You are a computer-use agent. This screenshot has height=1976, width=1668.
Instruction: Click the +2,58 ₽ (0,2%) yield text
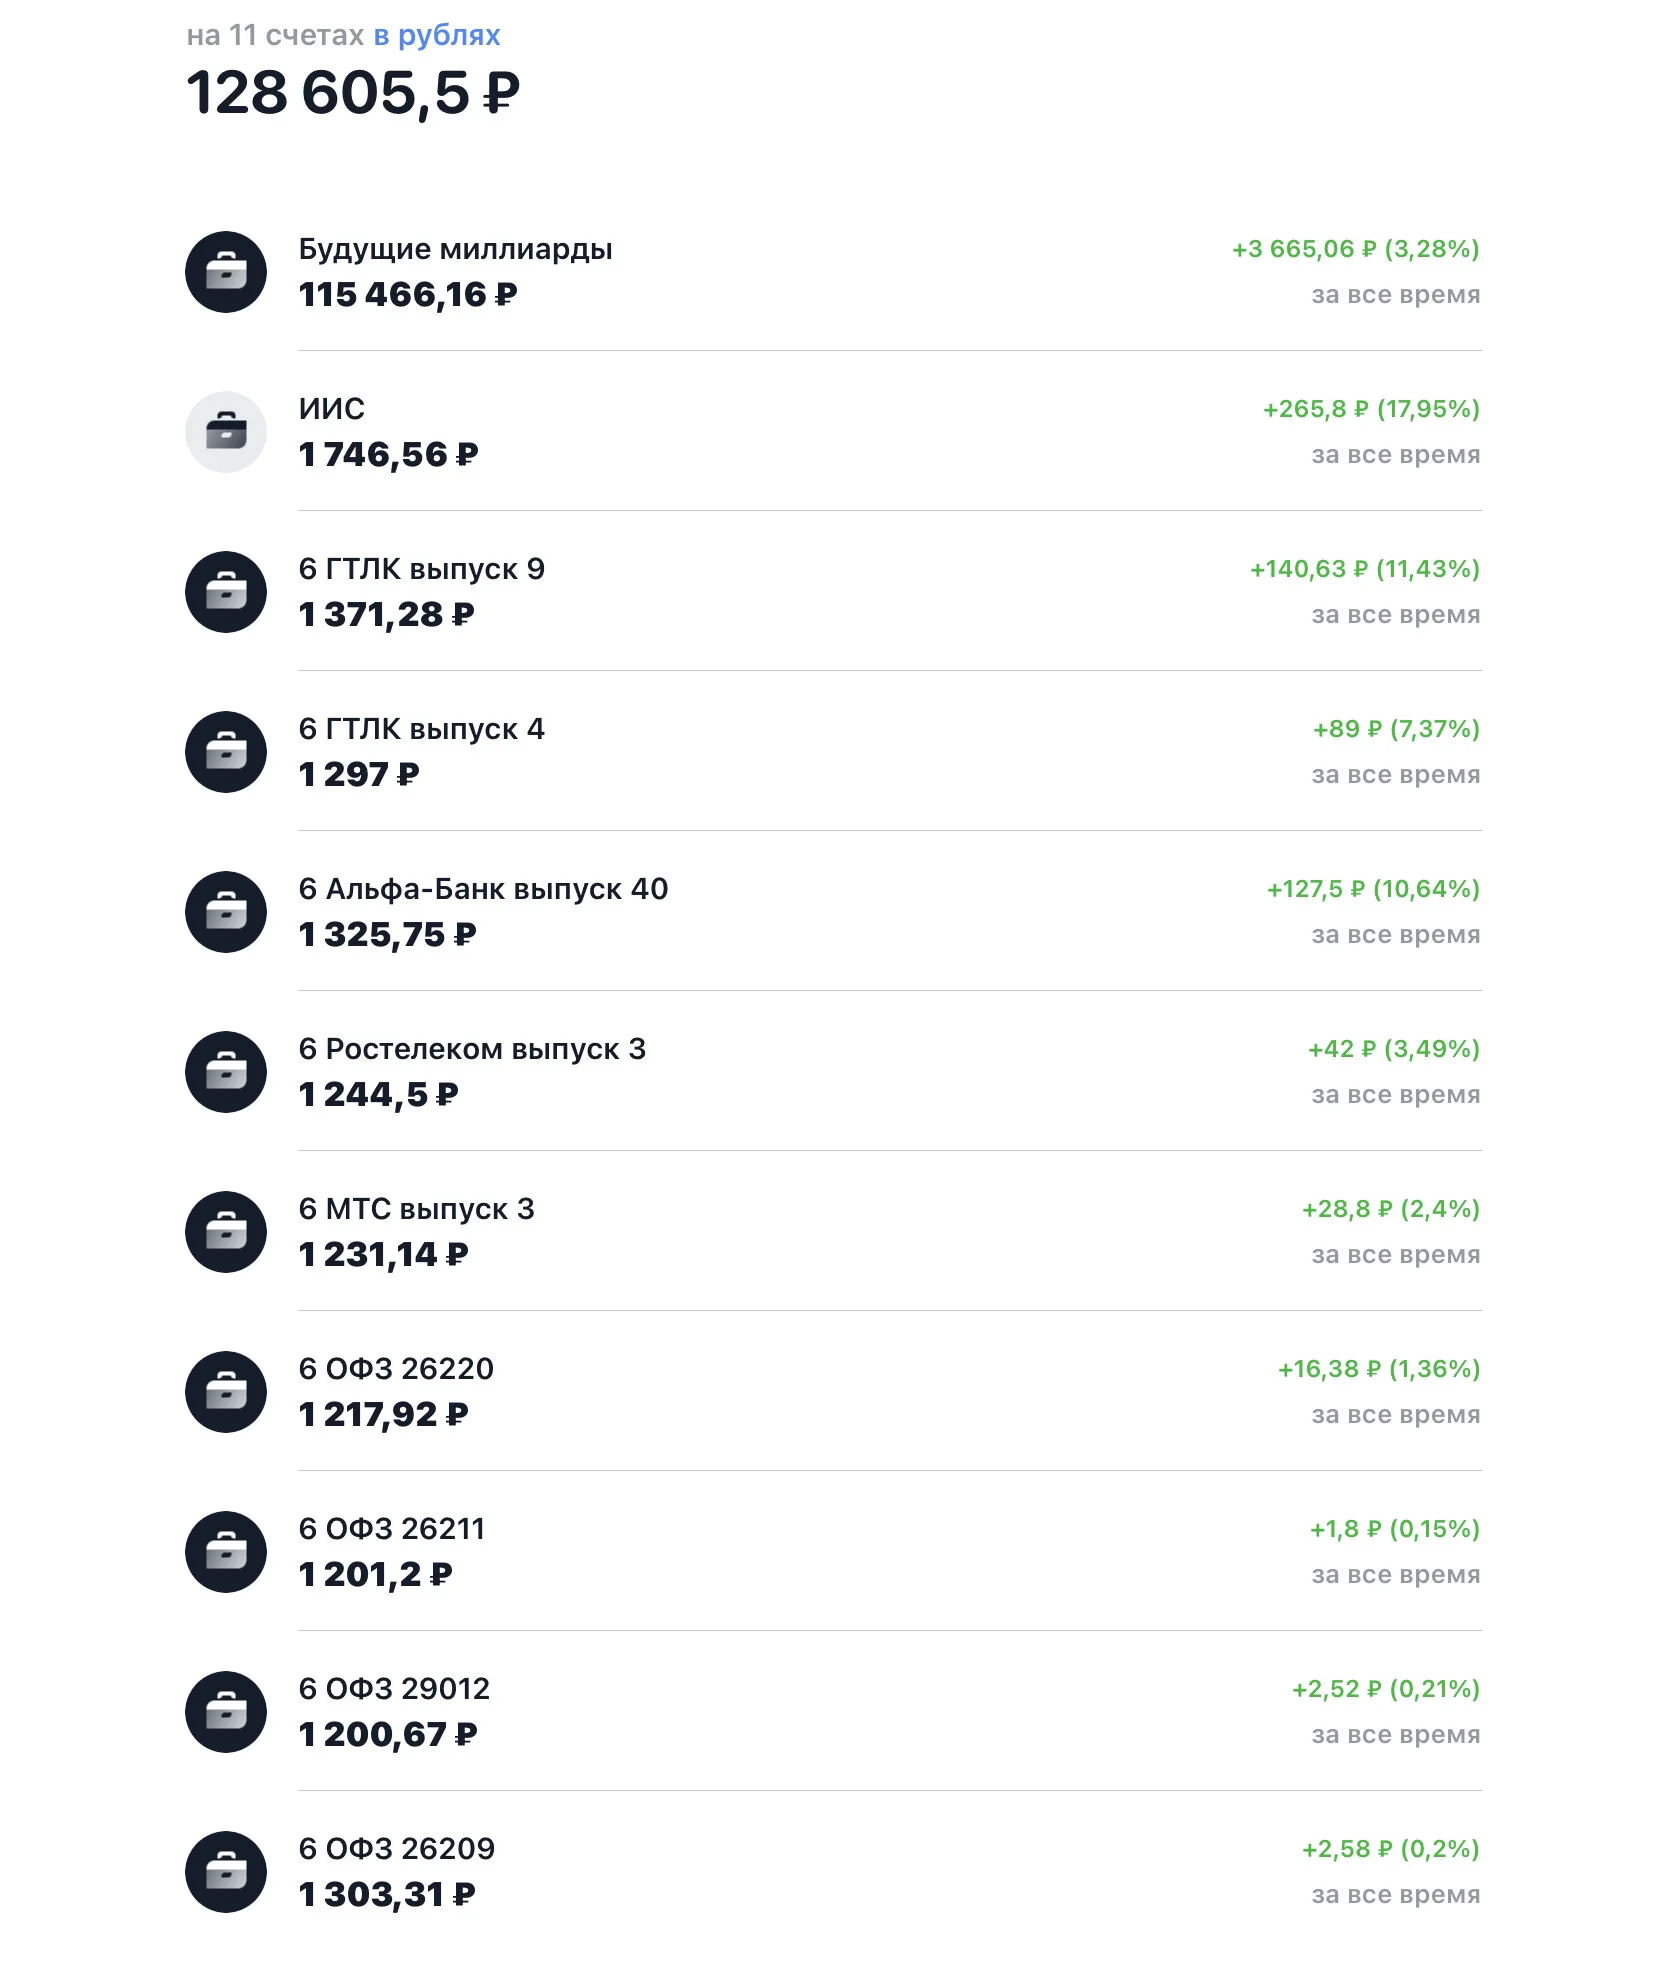pos(1390,1849)
